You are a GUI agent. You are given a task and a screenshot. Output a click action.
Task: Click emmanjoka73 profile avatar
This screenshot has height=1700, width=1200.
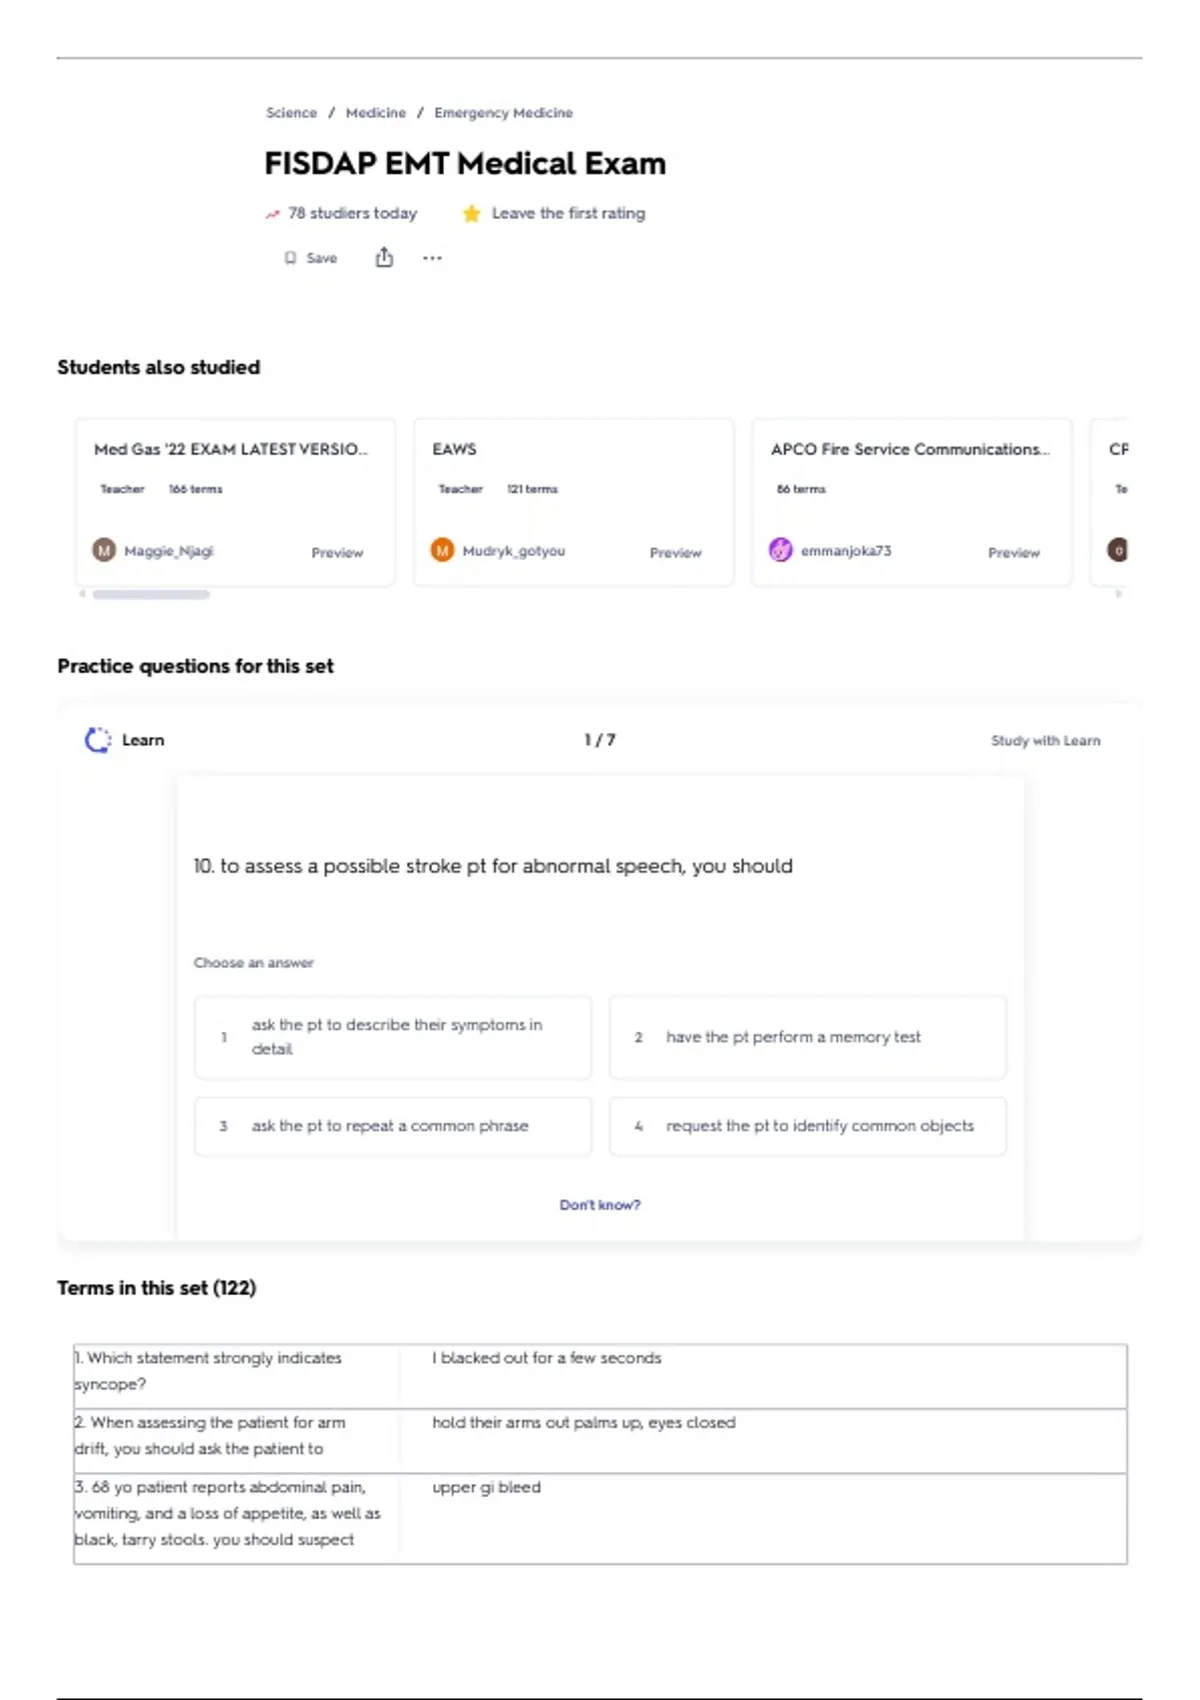point(780,550)
